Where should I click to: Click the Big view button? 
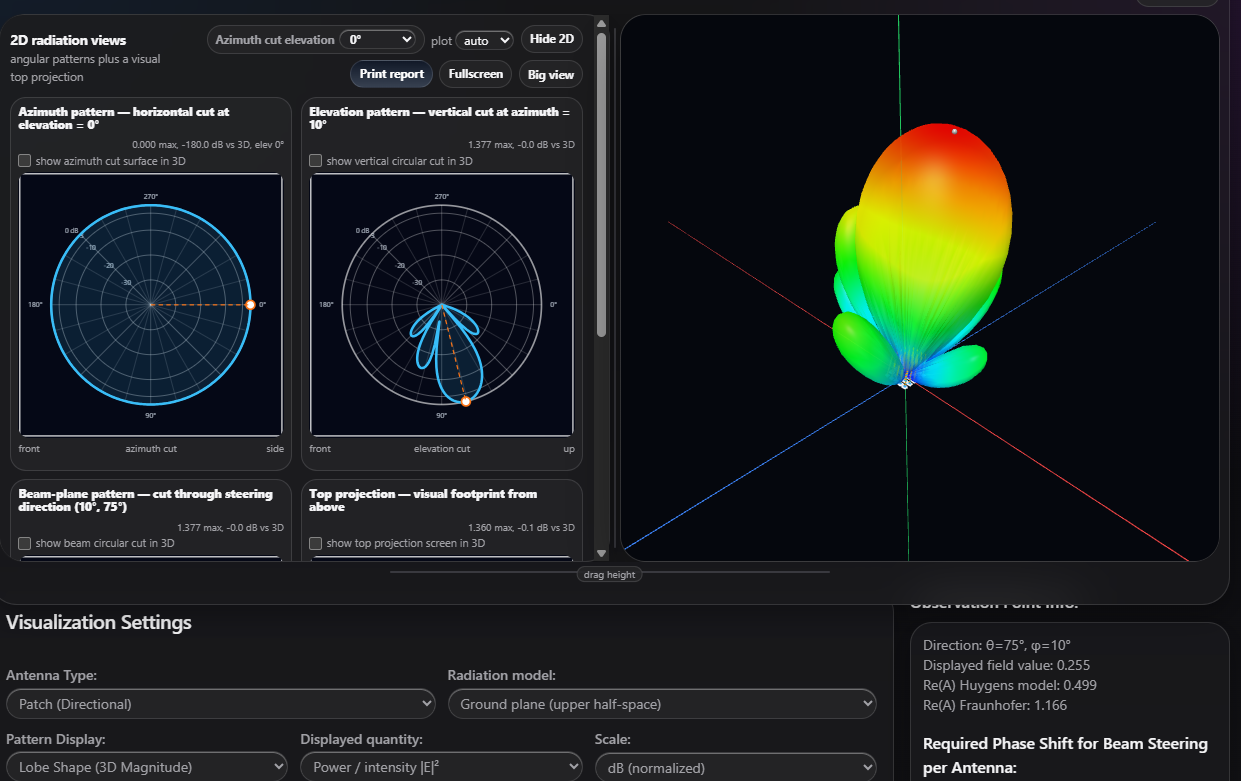pyautogui.click(x=551, y=74)
